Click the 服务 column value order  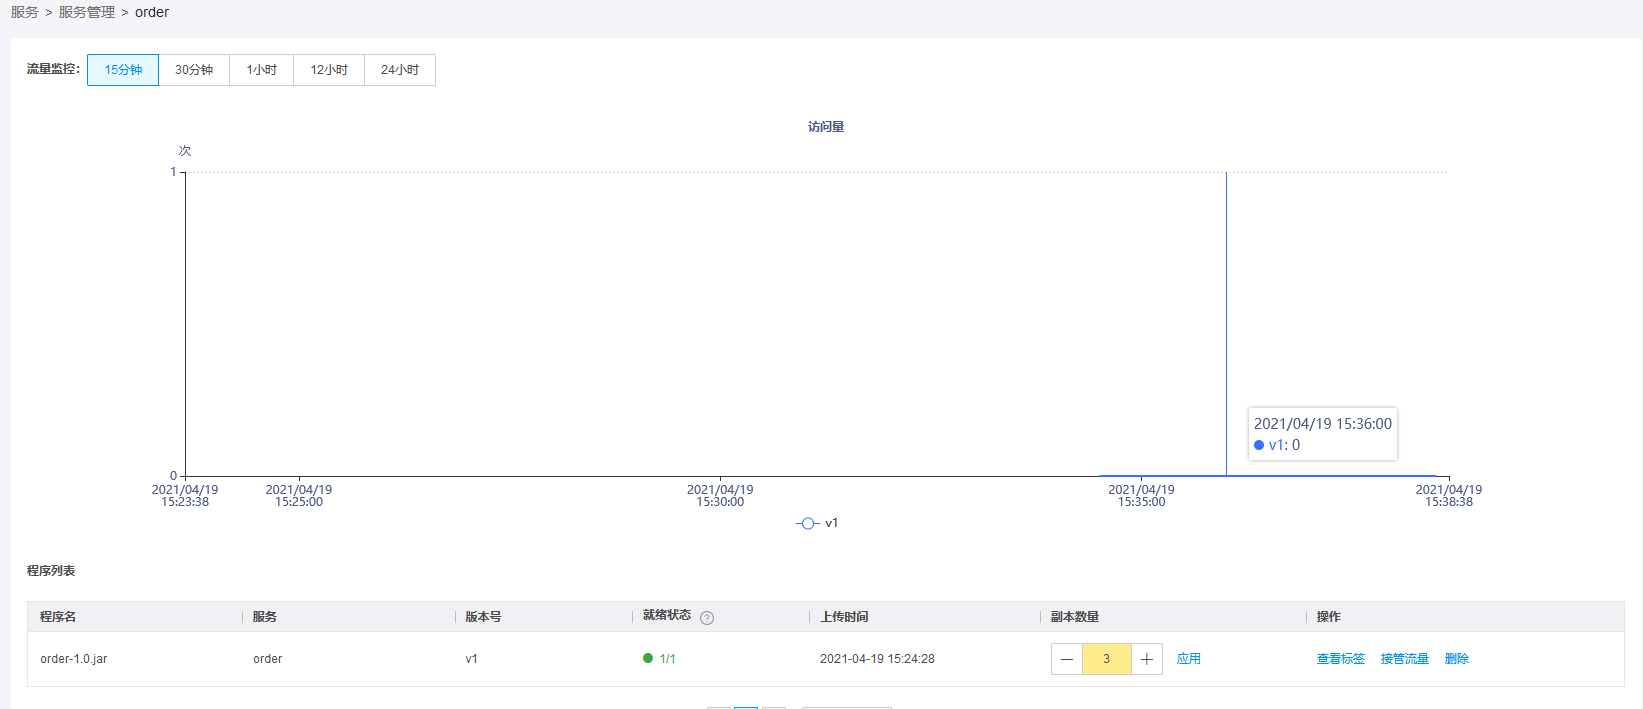tap(268, 659)
